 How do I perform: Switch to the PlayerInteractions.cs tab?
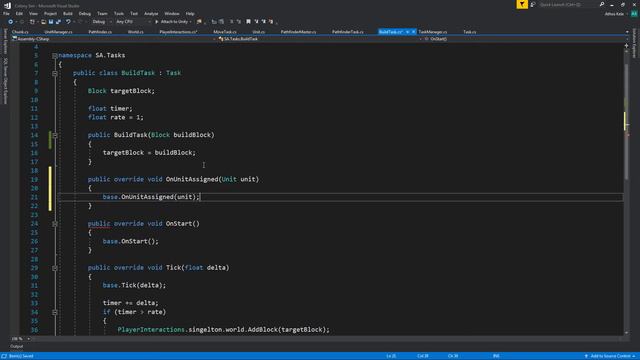pos(178,32)
